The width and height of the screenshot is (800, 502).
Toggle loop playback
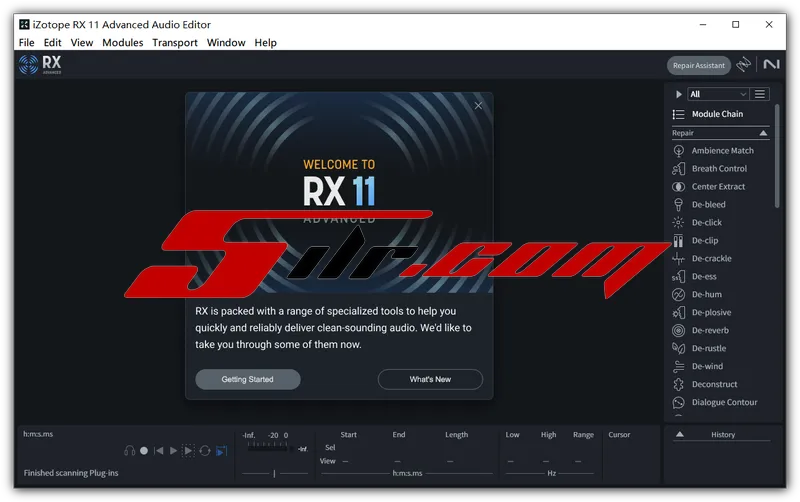click(205, 451)
